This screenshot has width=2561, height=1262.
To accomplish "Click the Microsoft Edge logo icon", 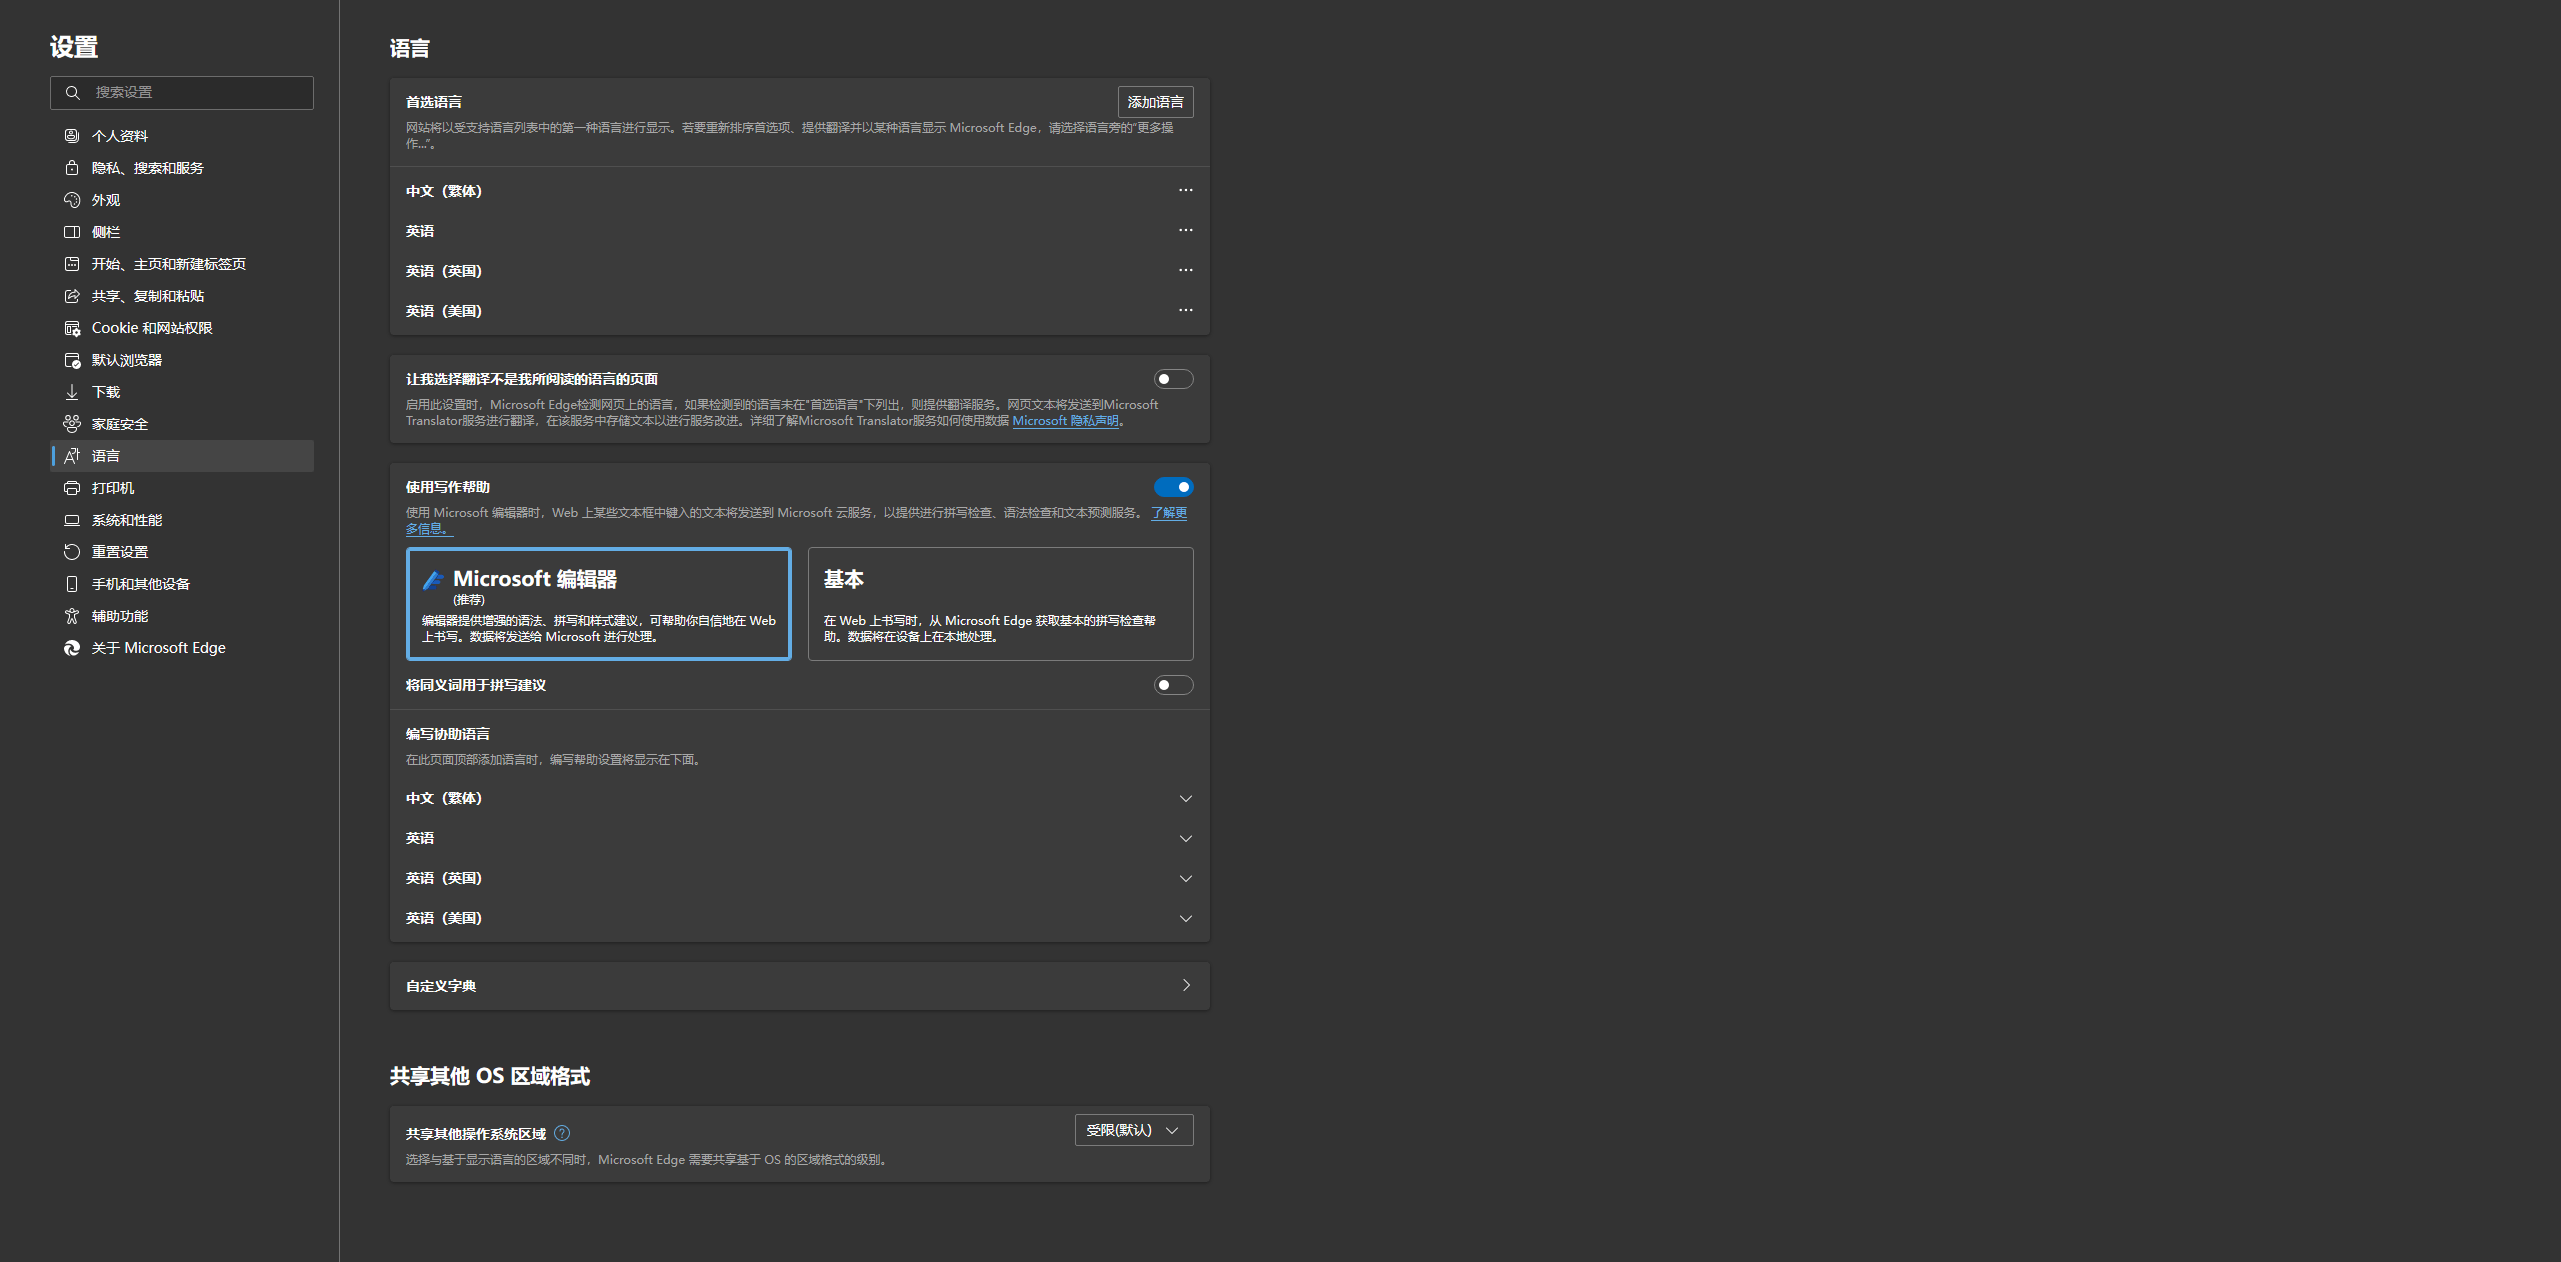I will [72, 648].
